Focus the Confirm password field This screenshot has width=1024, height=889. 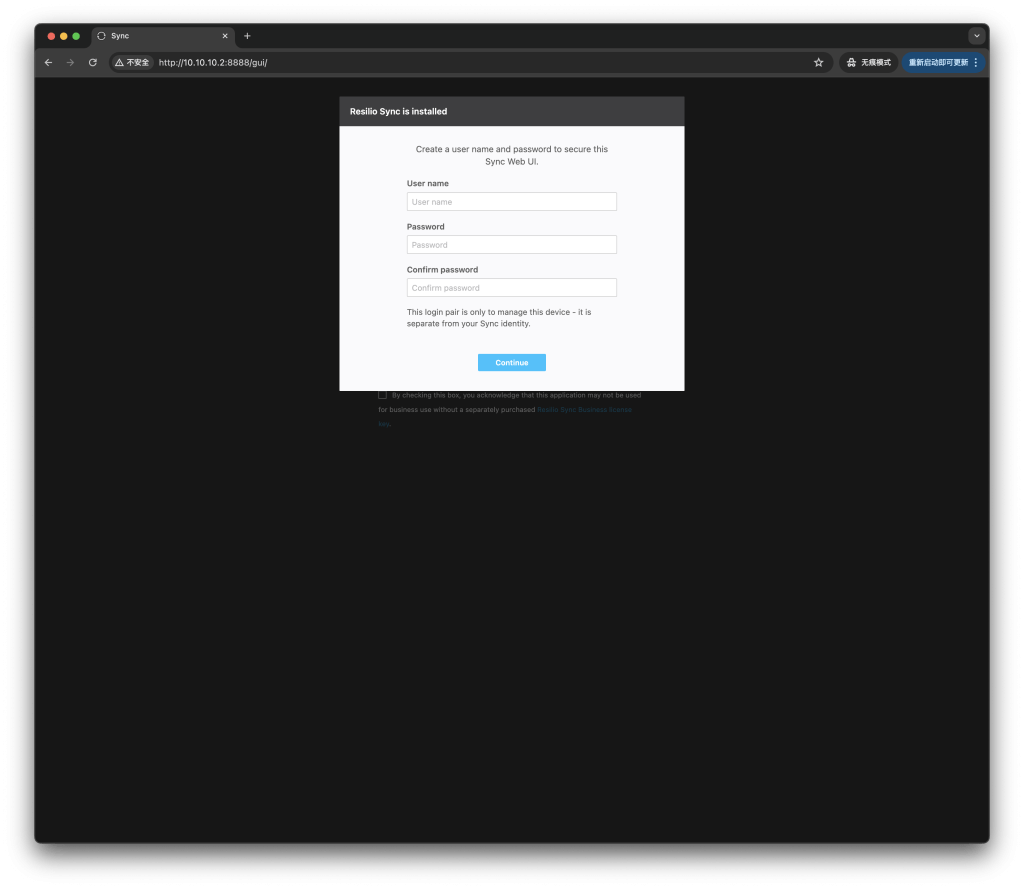511,288
